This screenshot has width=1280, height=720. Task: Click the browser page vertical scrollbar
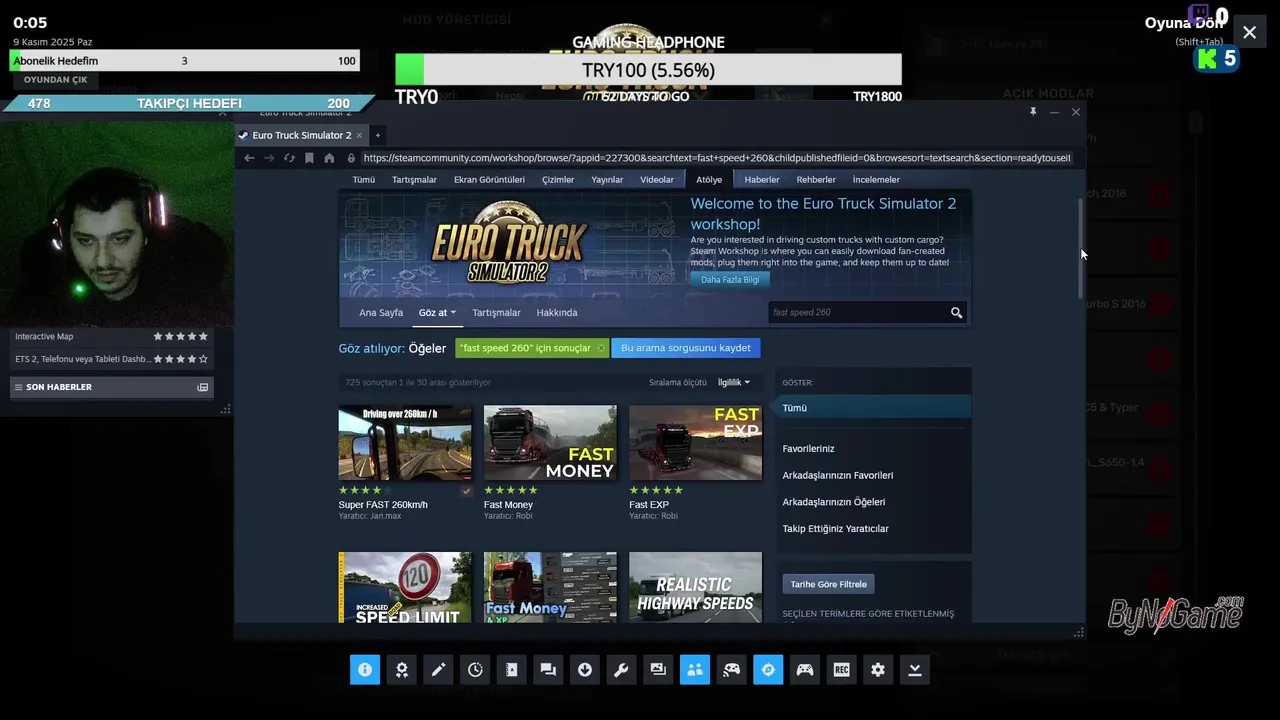coord(1080,247)
